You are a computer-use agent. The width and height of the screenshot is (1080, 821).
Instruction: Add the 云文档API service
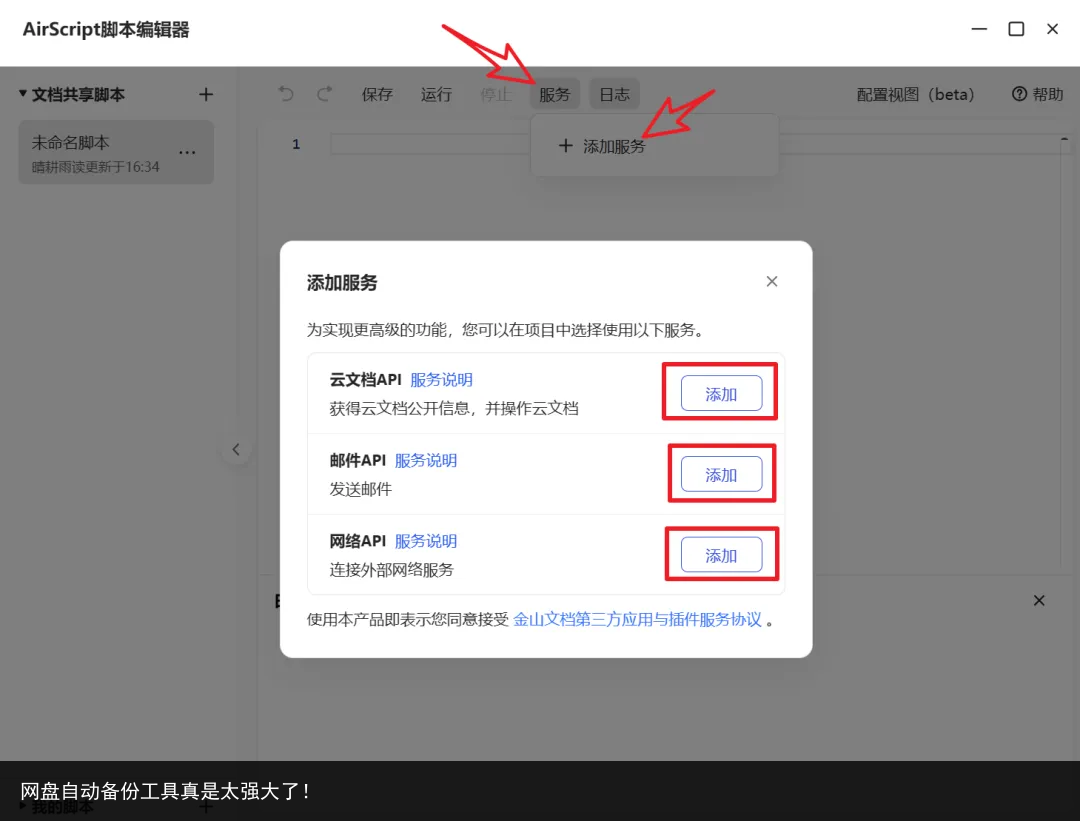click(721, 393)
